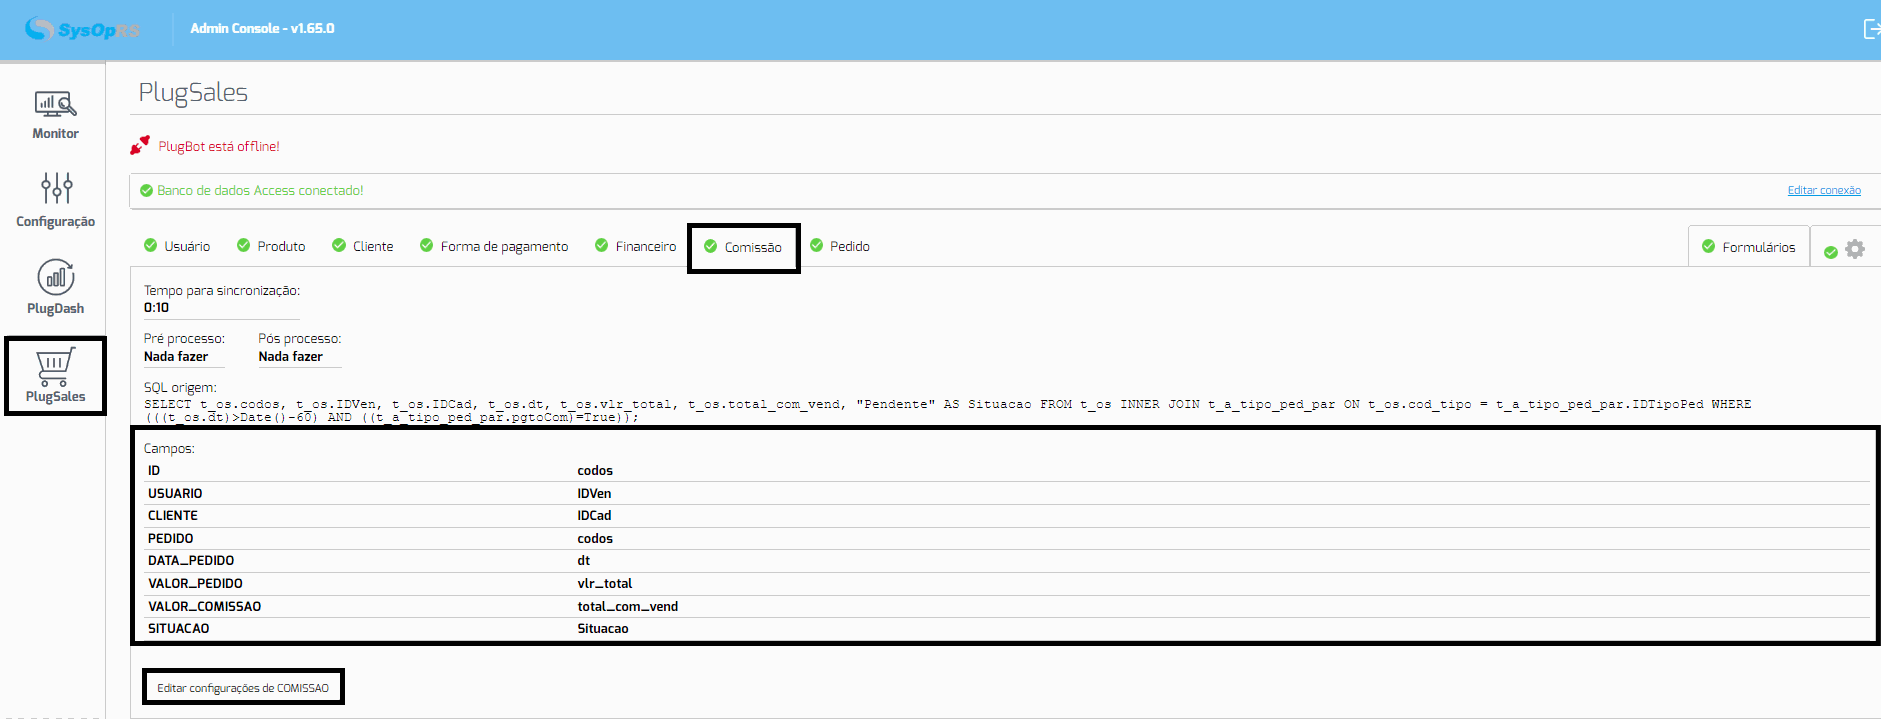Click the IDVen mapped value
The image size is (1881, 719).
tap(594, 494)
